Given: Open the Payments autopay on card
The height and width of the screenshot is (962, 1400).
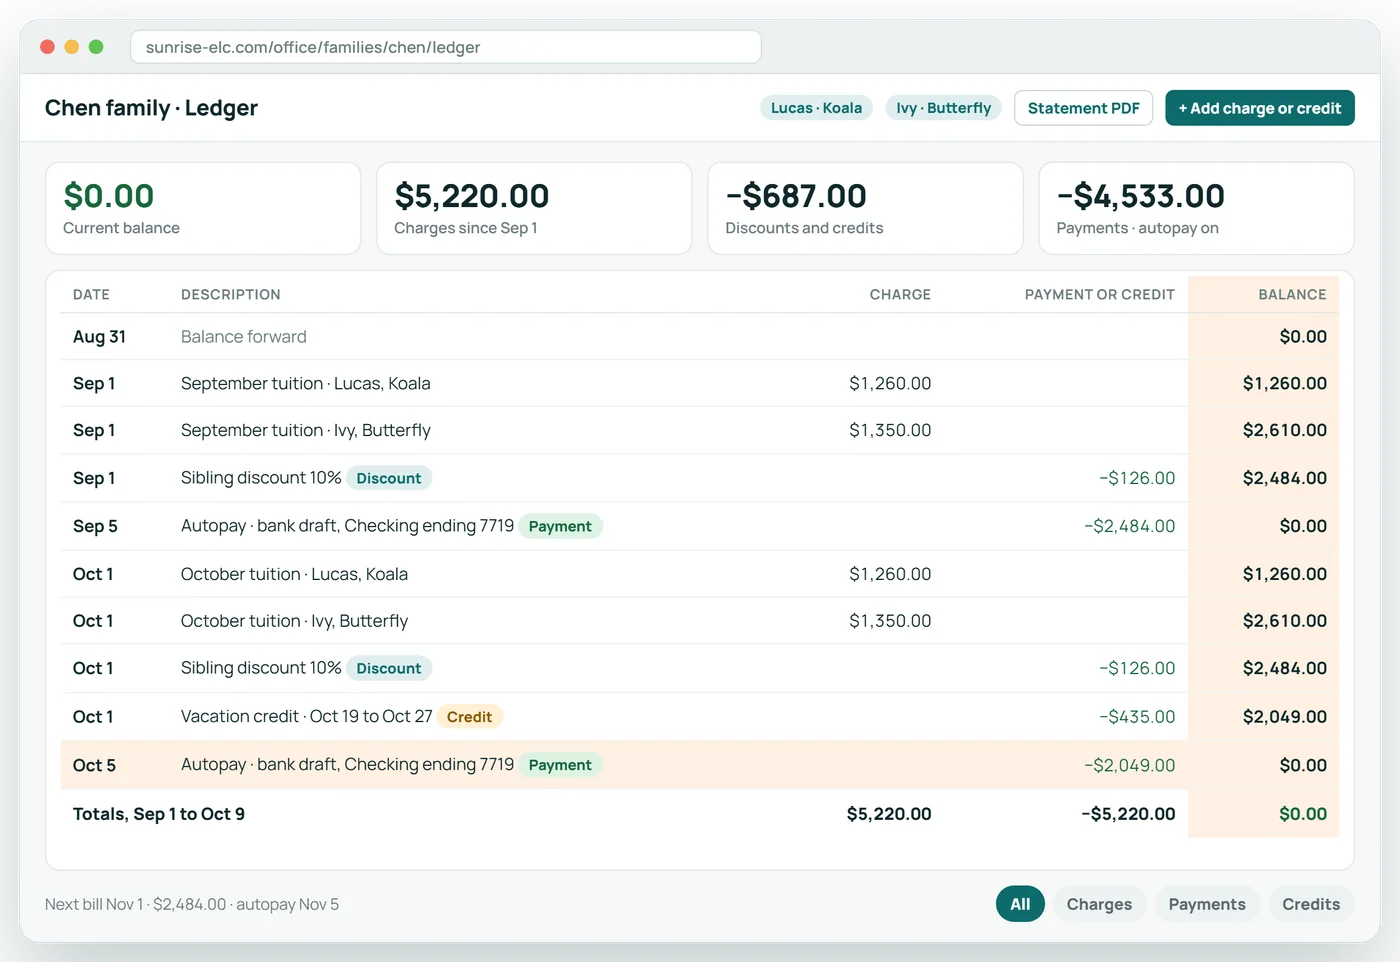Looking at the screenshot, I should 1196,208.
